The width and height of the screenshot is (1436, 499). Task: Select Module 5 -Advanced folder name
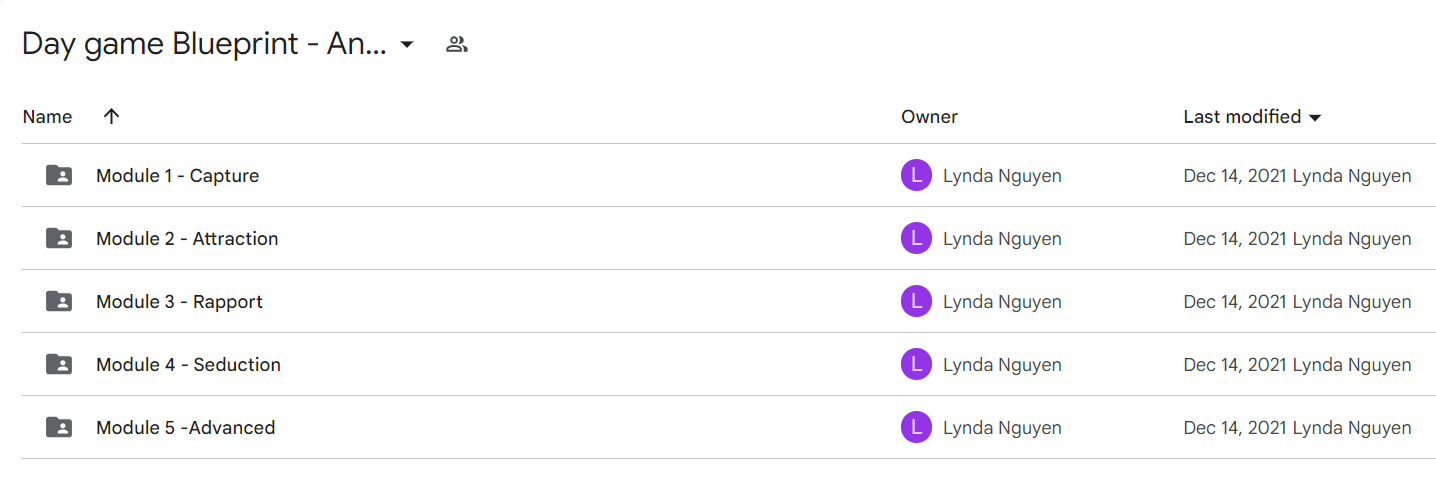click(185, 428)
